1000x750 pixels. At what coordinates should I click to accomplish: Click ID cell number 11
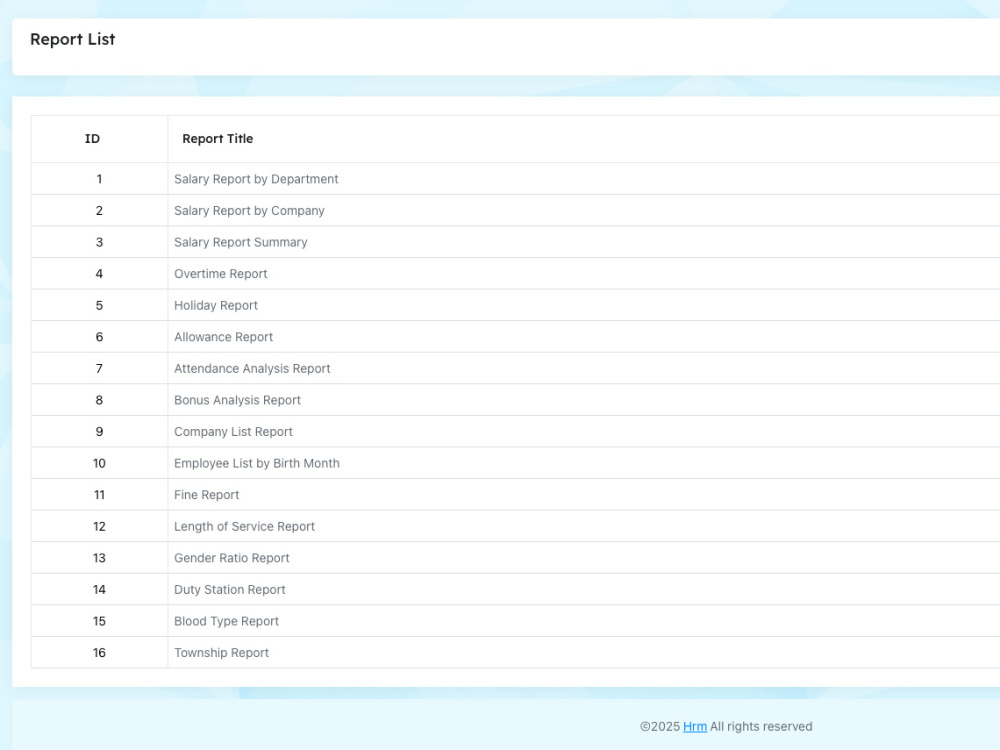pos(99,495)
